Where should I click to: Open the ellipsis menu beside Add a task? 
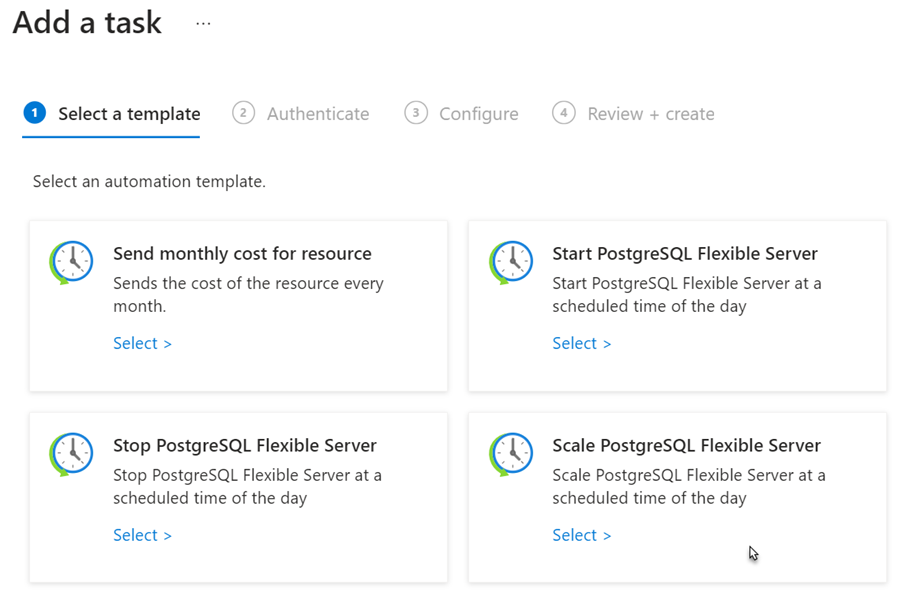(x=203, y=24)
